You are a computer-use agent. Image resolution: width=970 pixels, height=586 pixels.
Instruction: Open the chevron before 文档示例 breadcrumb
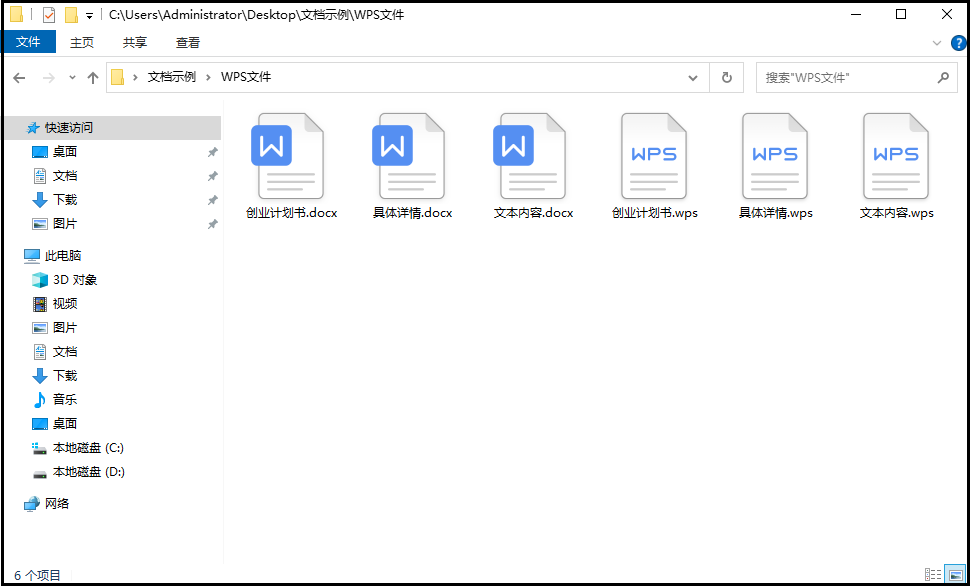coord(135,77)
